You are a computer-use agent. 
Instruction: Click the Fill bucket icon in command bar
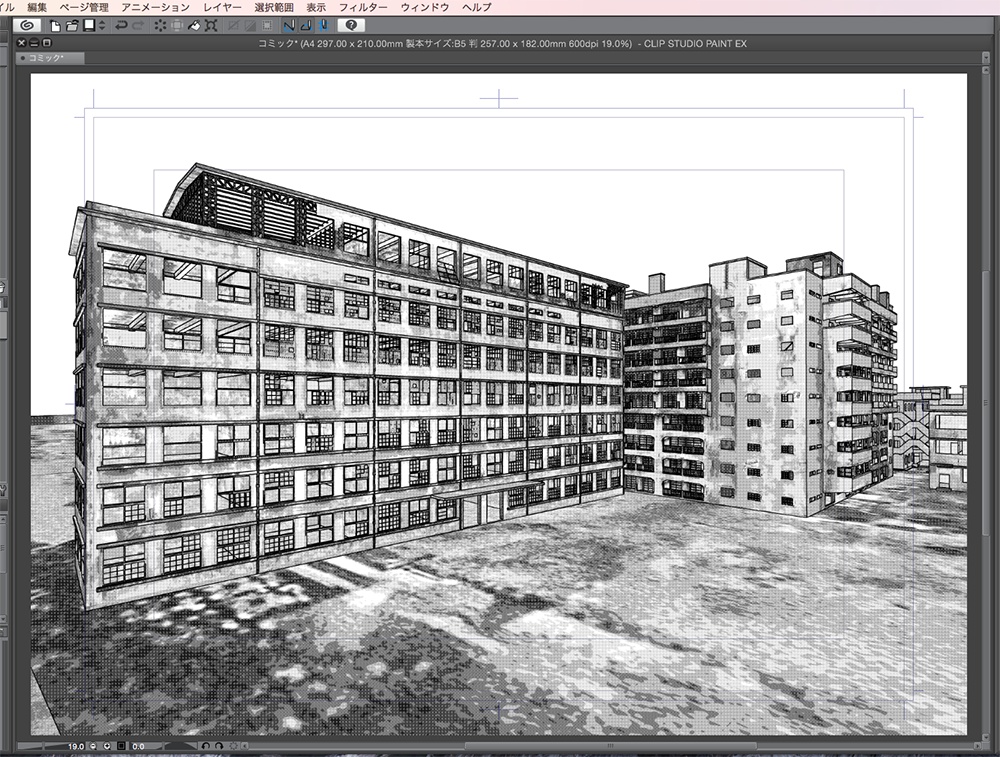(194, 26)
